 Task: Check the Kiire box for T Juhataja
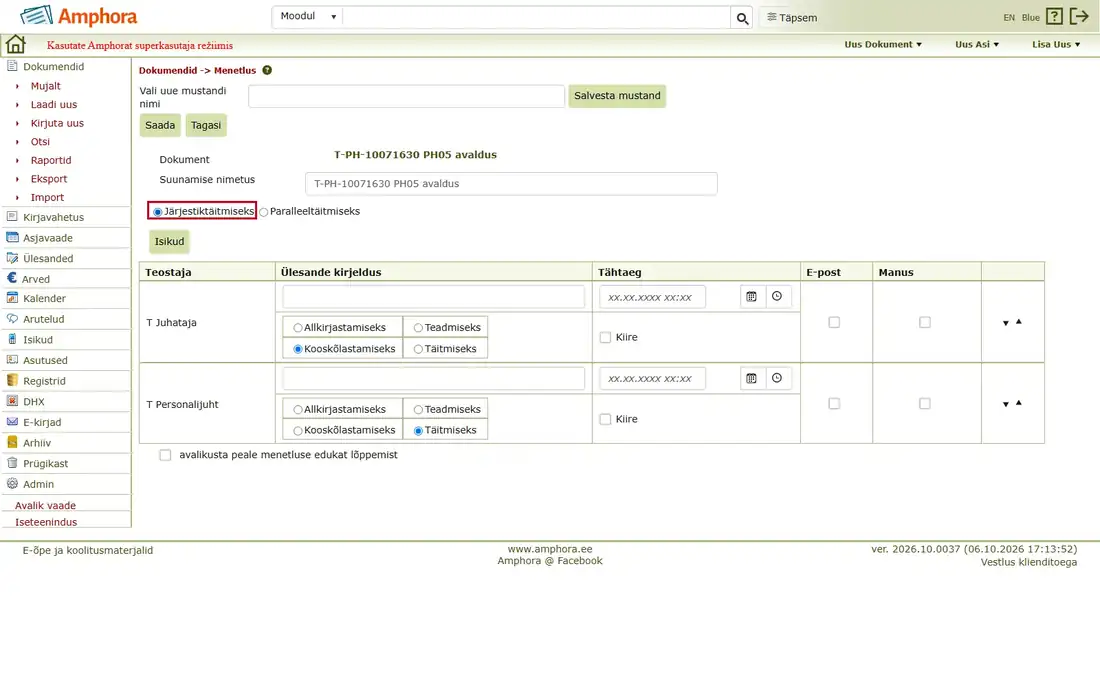pyautogui.click(x=605, y=337)
